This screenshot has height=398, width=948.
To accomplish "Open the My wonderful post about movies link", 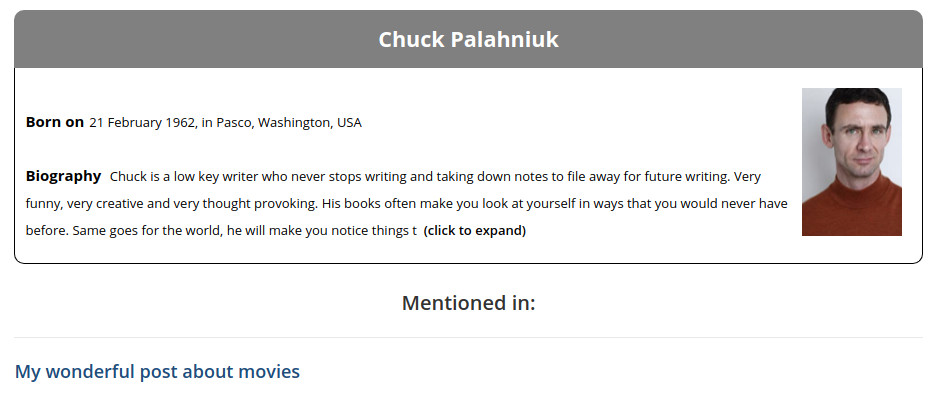I will (157, 371).
